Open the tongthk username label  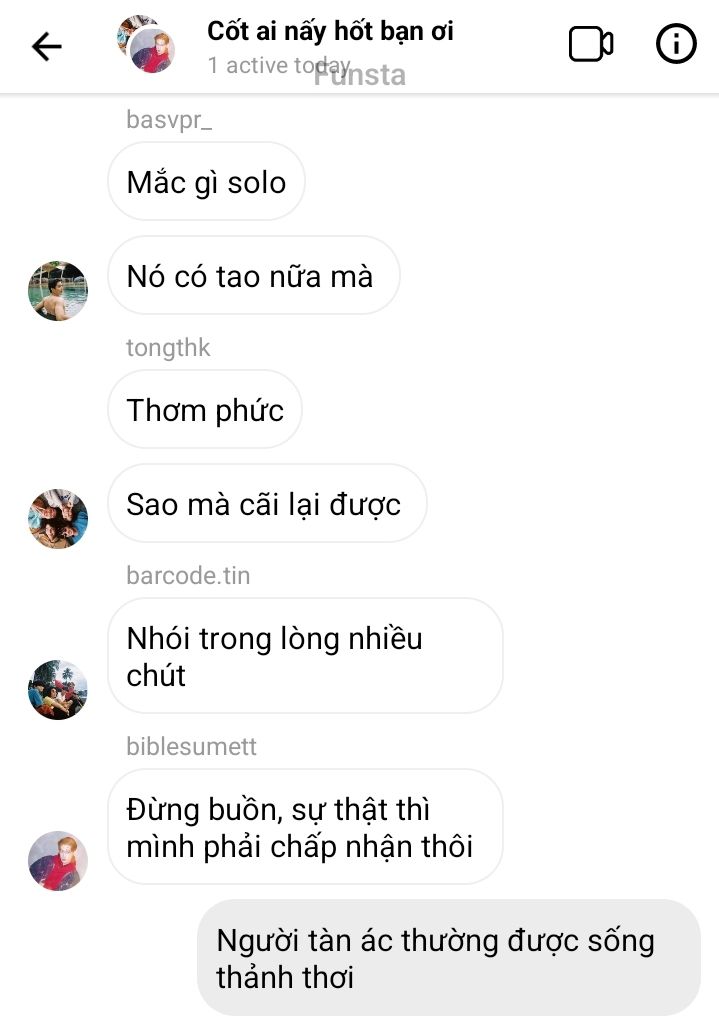pyautogui.click(x=168, y=347)
